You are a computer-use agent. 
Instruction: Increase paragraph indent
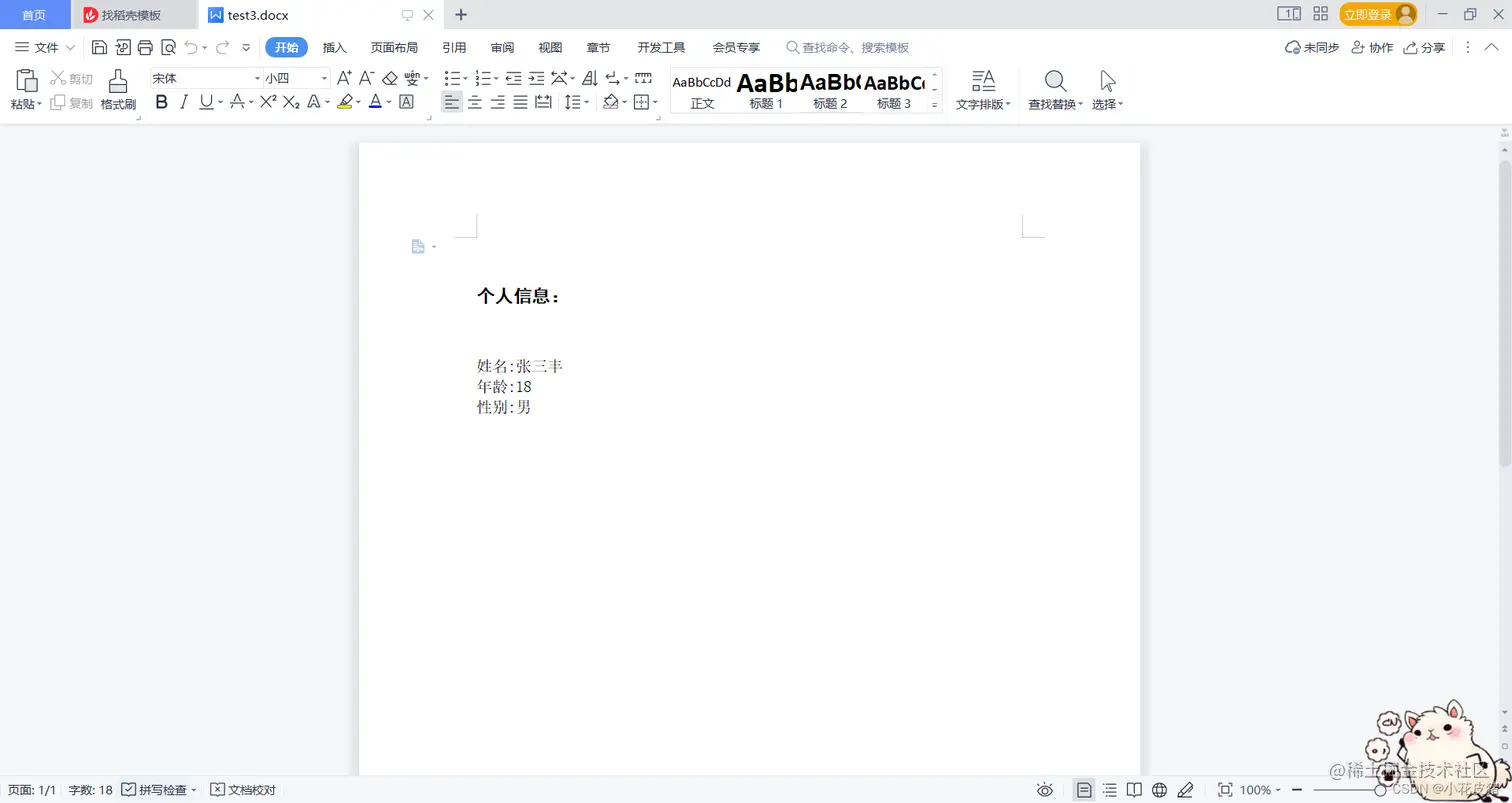click(537, 78)
